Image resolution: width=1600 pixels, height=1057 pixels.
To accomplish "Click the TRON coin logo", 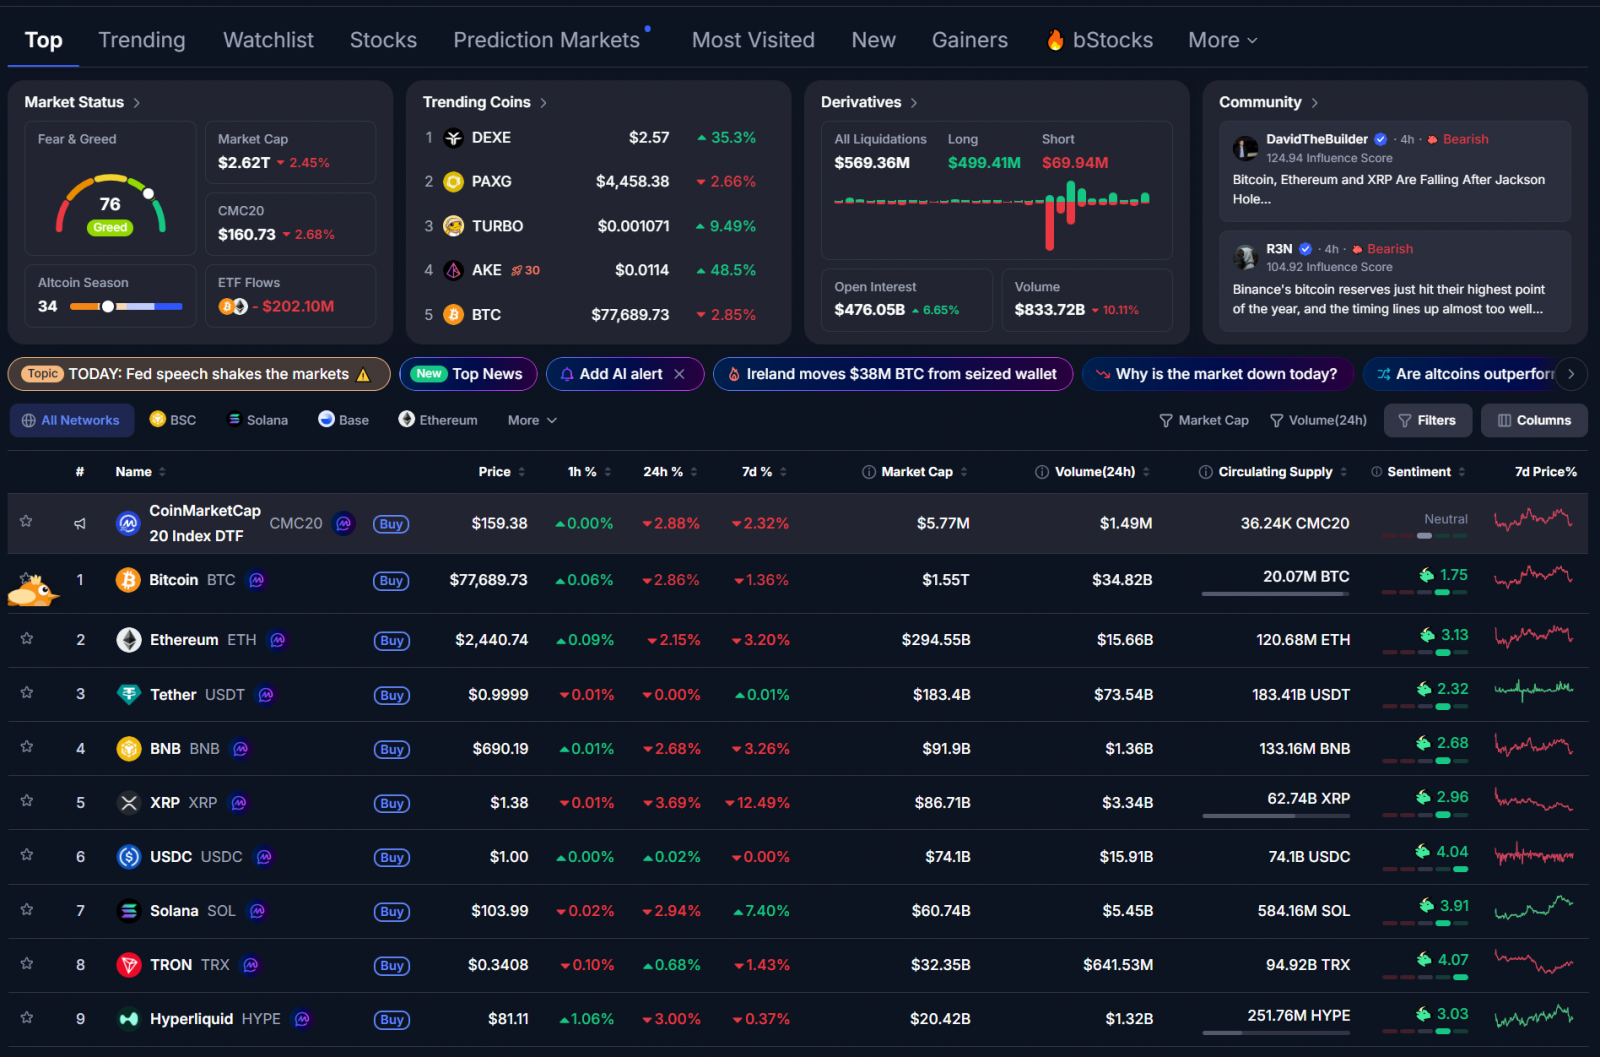I will click(129, 965).
